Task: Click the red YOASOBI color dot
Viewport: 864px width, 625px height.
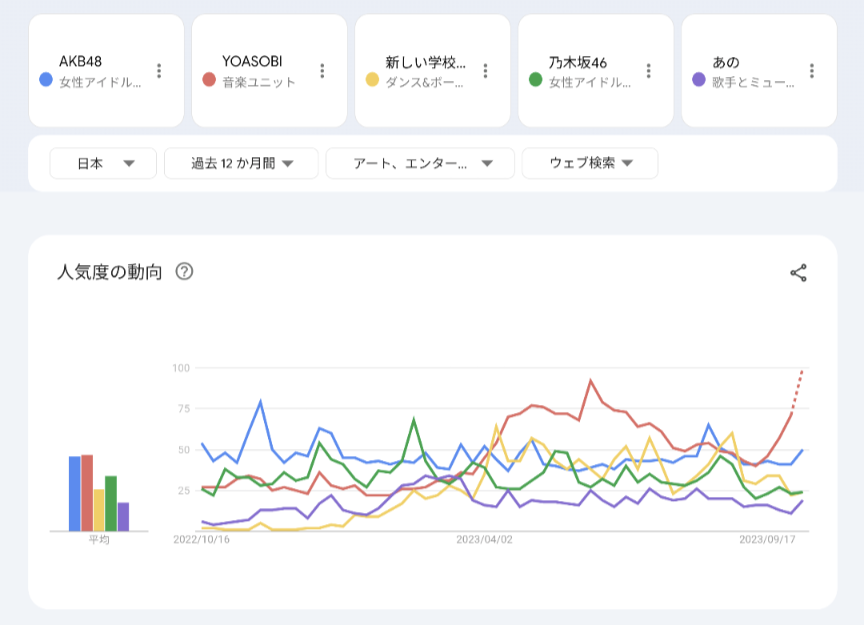Action: coord(208,79)
